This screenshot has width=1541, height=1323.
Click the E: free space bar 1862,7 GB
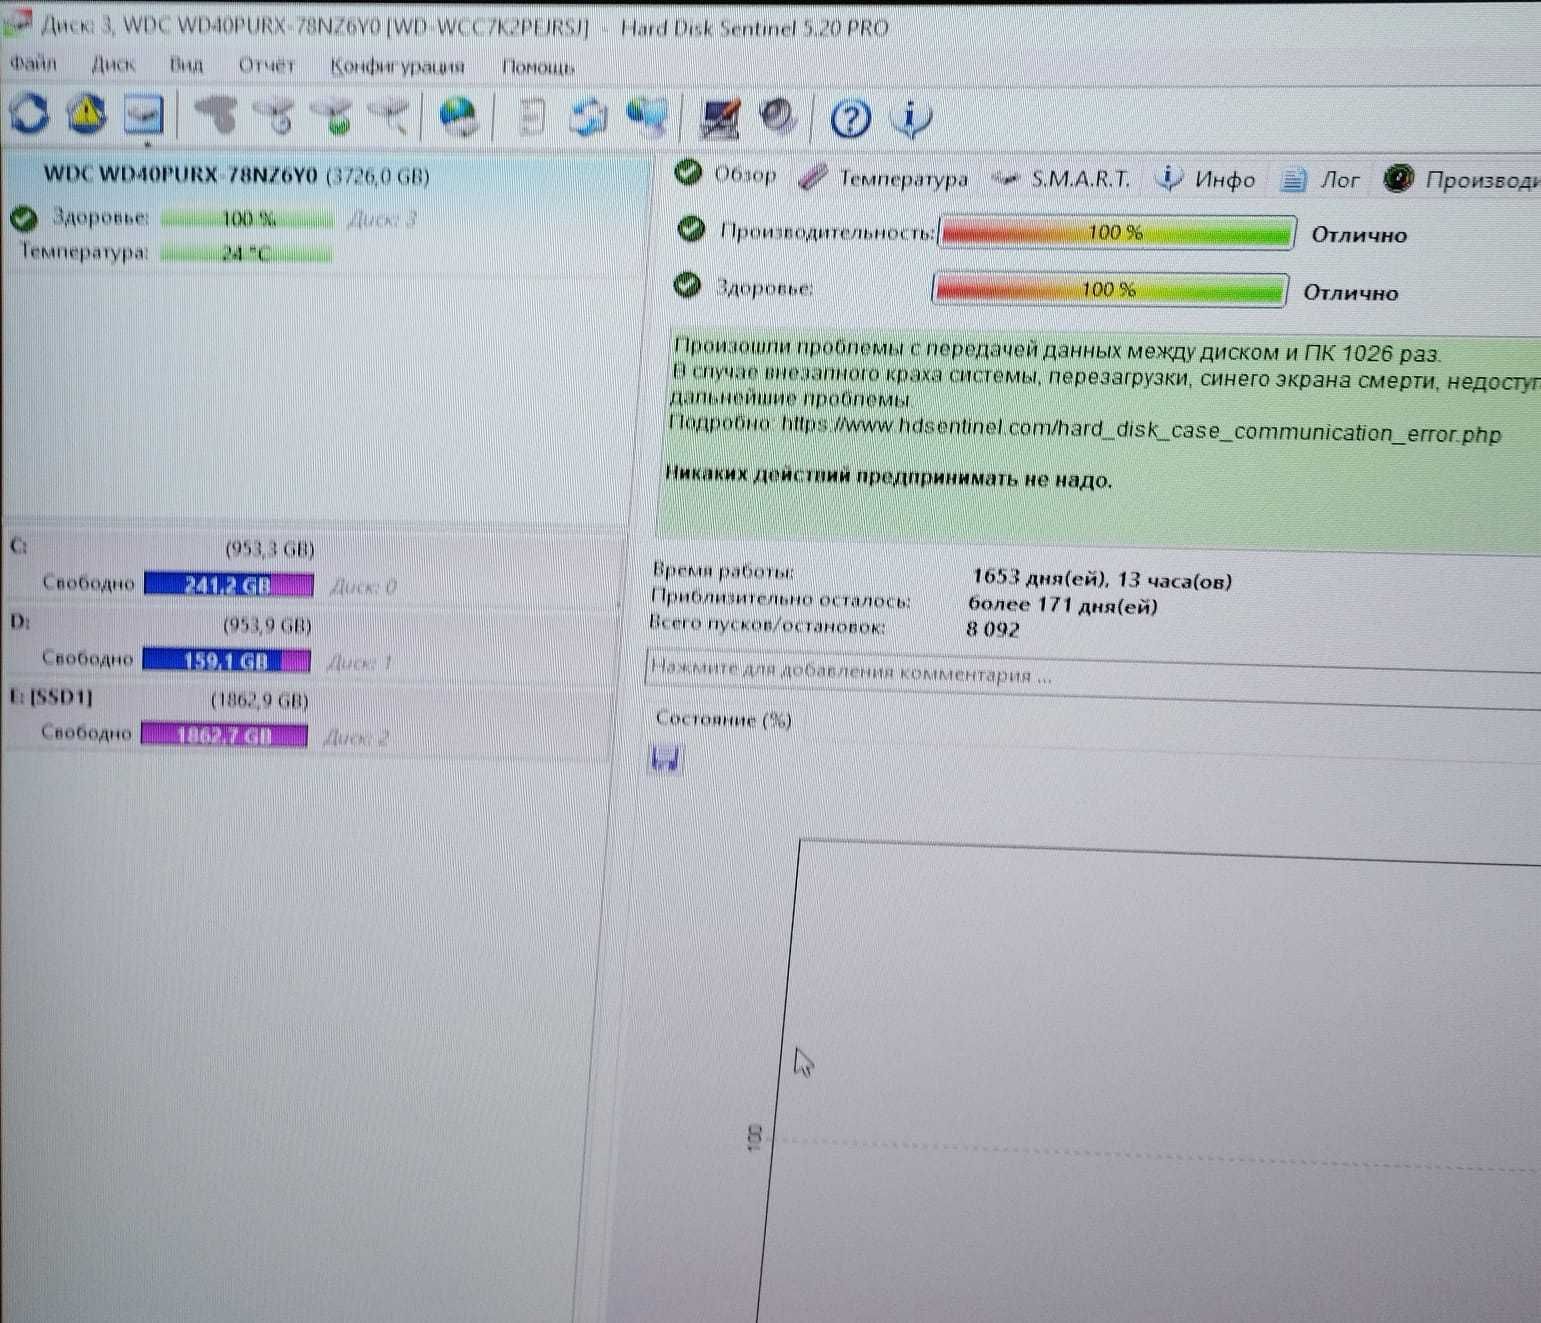pyautogui.click(x=224, y=735)
